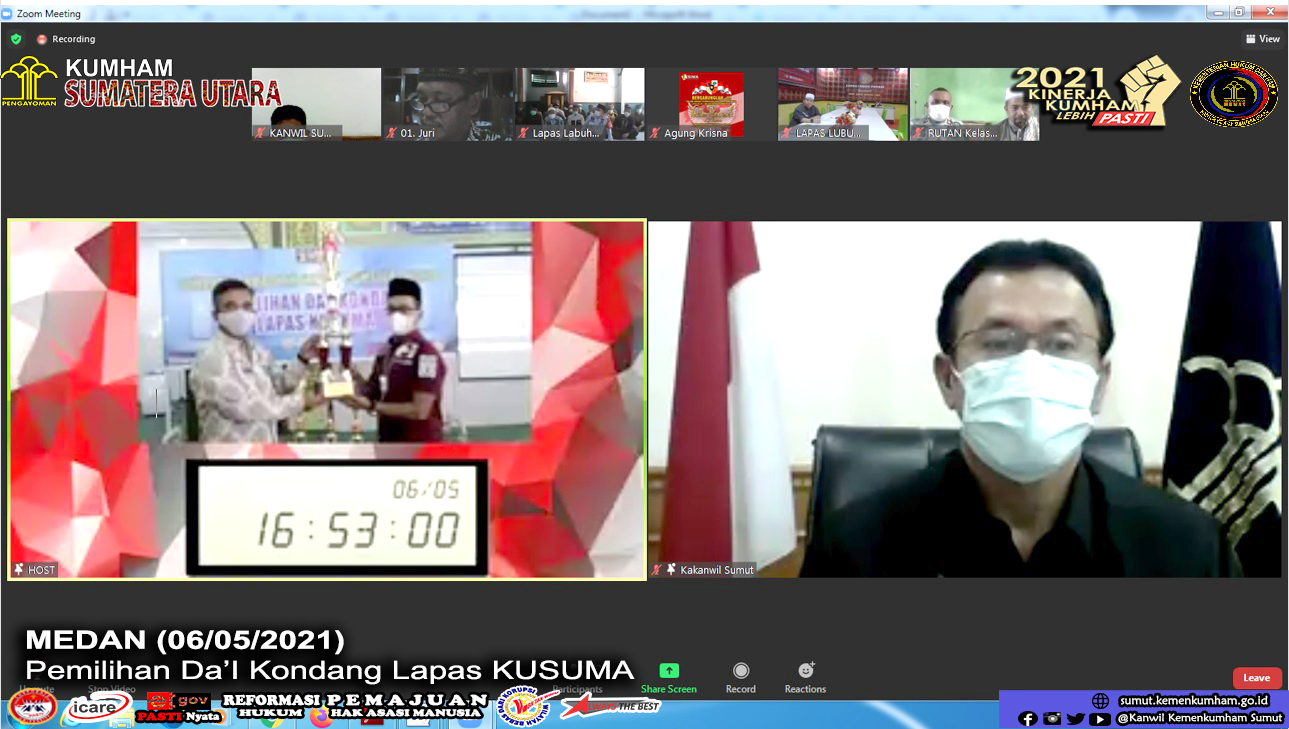Click the pin icon beside HOST label

pyautogui.click(x=19, y=569)
